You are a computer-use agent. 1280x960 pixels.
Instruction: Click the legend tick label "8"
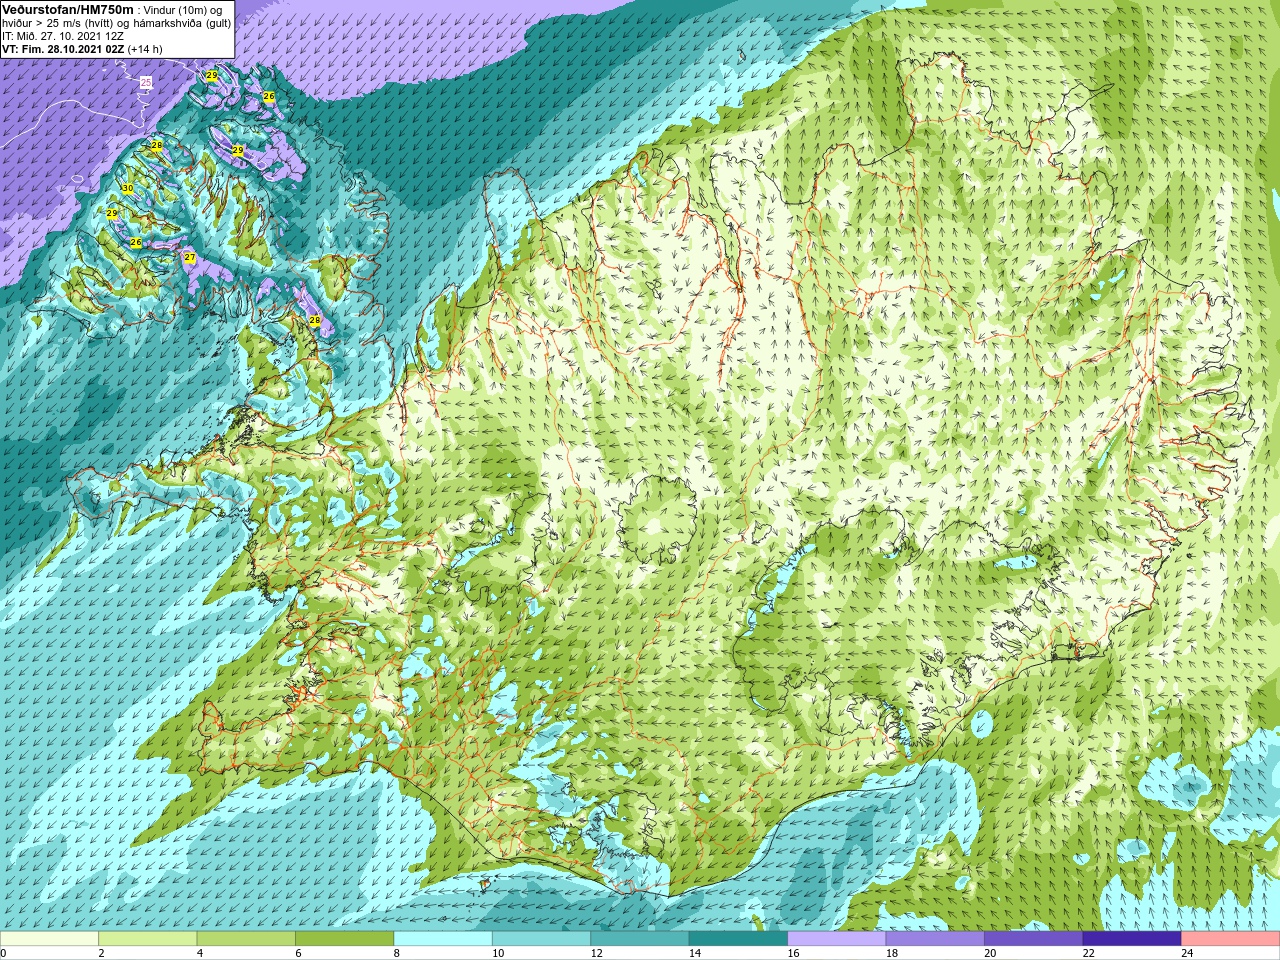397,953
